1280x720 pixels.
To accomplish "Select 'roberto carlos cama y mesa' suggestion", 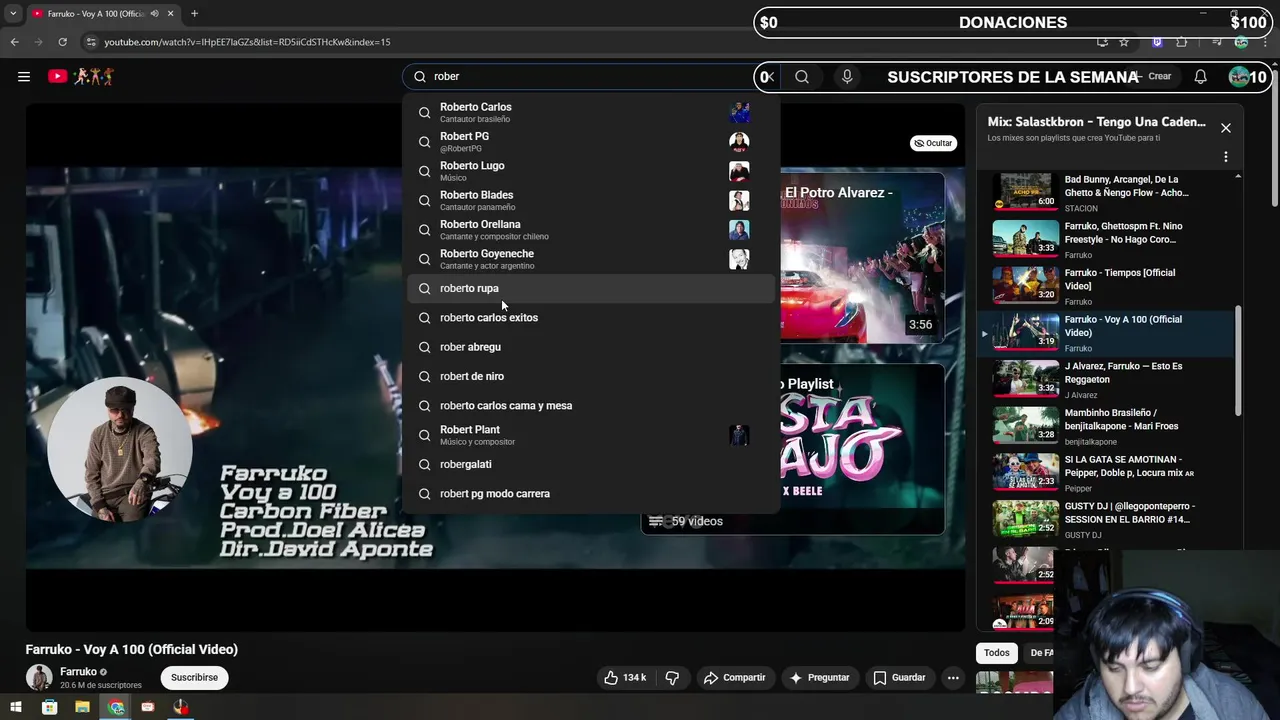I will pyautogui.click(x=591, y=405).
